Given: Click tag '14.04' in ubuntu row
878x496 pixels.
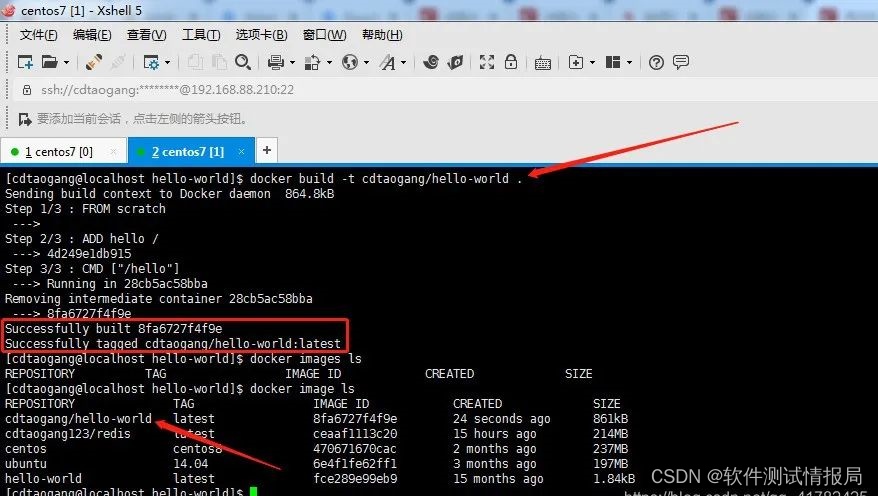Looking at the screenshot, I should point(190,464).
